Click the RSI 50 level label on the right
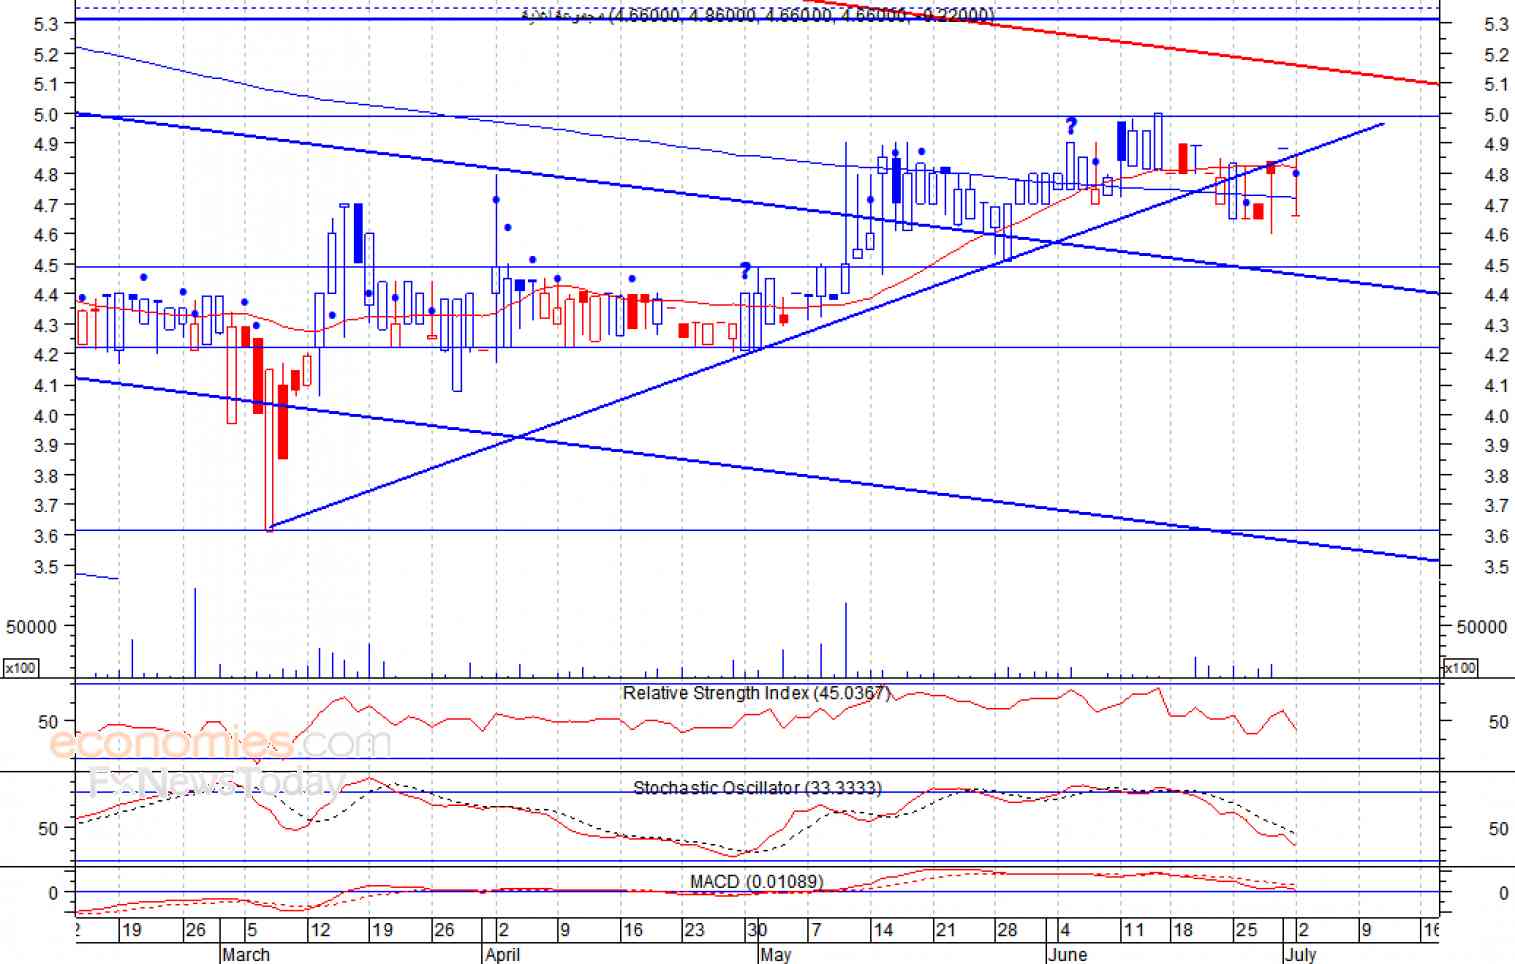This screenshot has width=1515, height=964. tap(1498, 722)
